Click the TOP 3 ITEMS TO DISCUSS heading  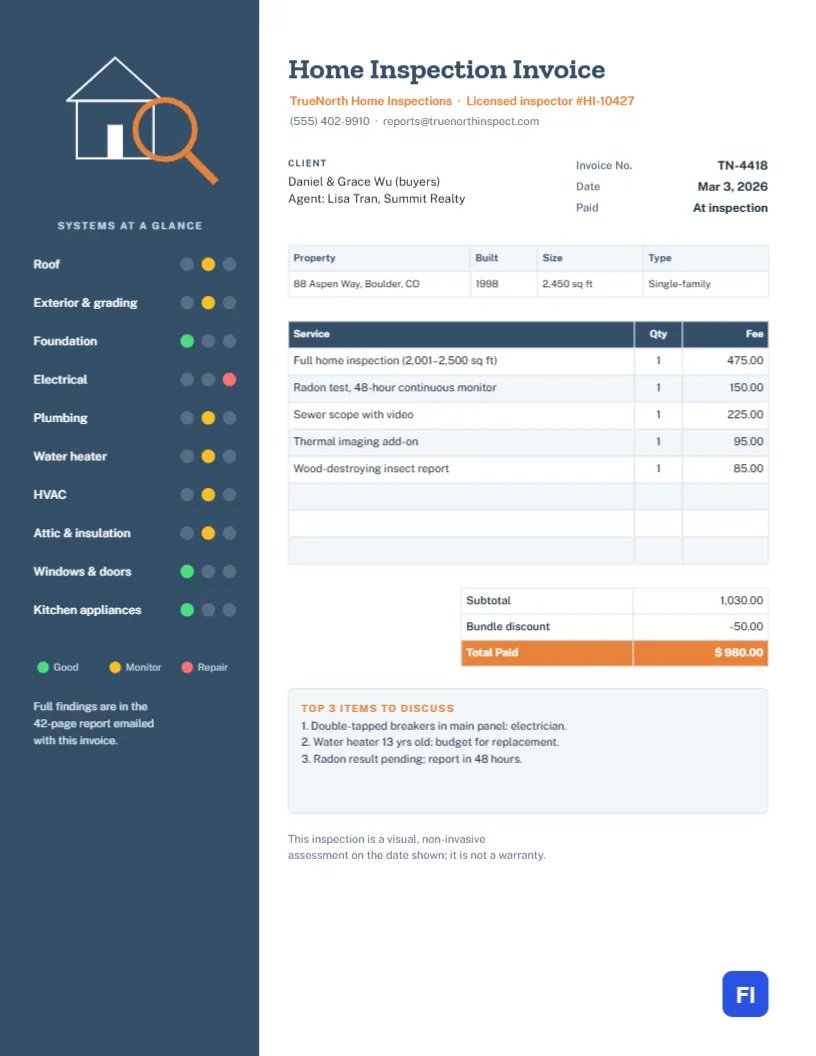pyautogui.click(x=378, y=708)
